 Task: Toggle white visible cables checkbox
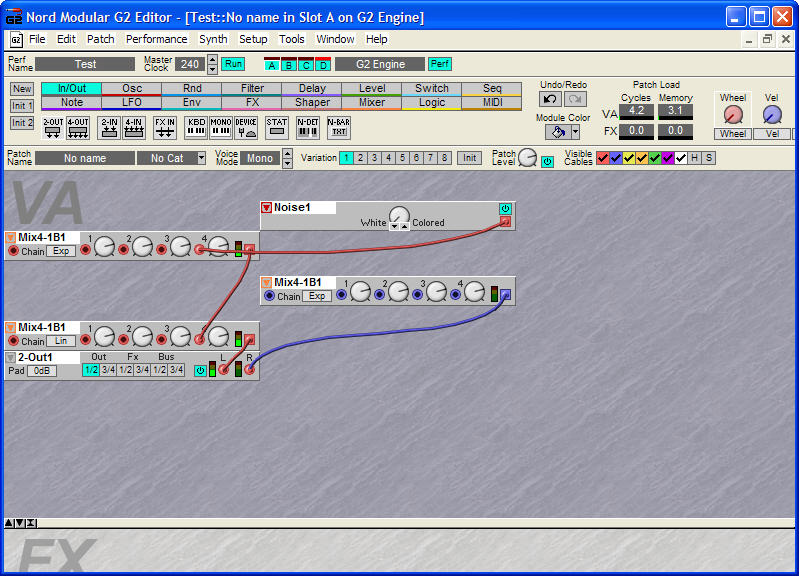[x=681, y=158]
